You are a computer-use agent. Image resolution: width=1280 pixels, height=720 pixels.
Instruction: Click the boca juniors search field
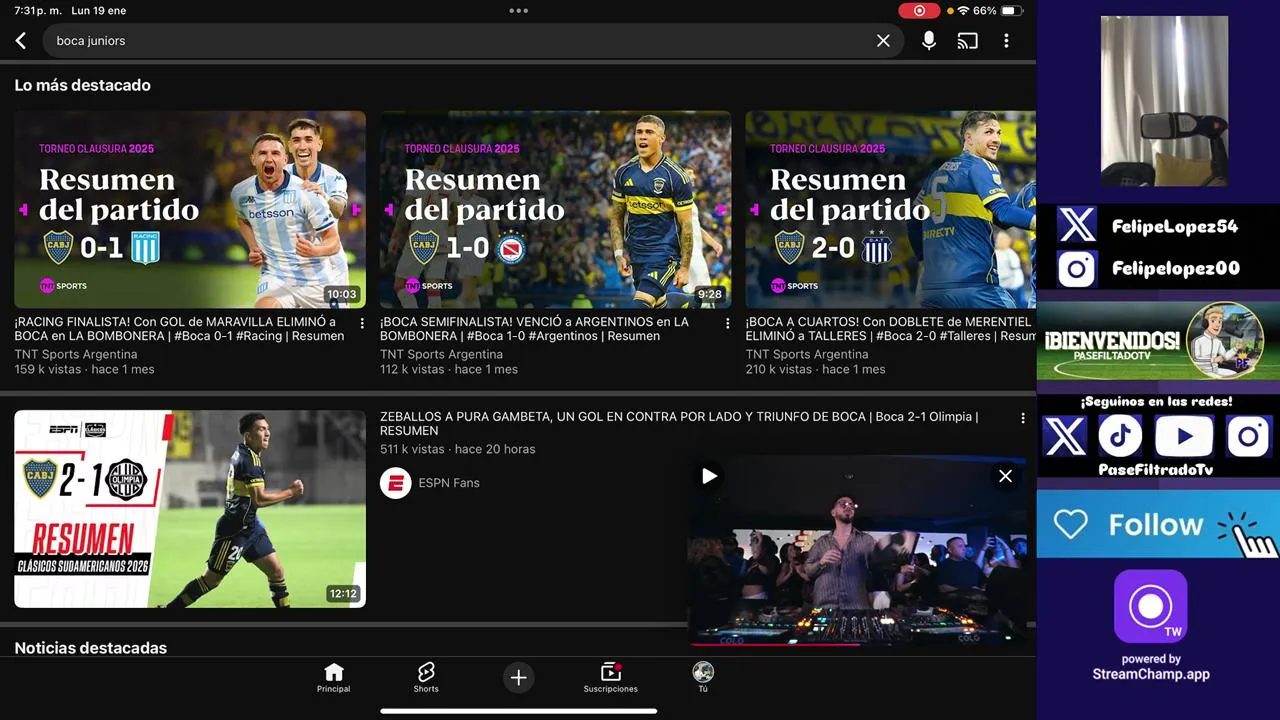click(x=473, y=41)
